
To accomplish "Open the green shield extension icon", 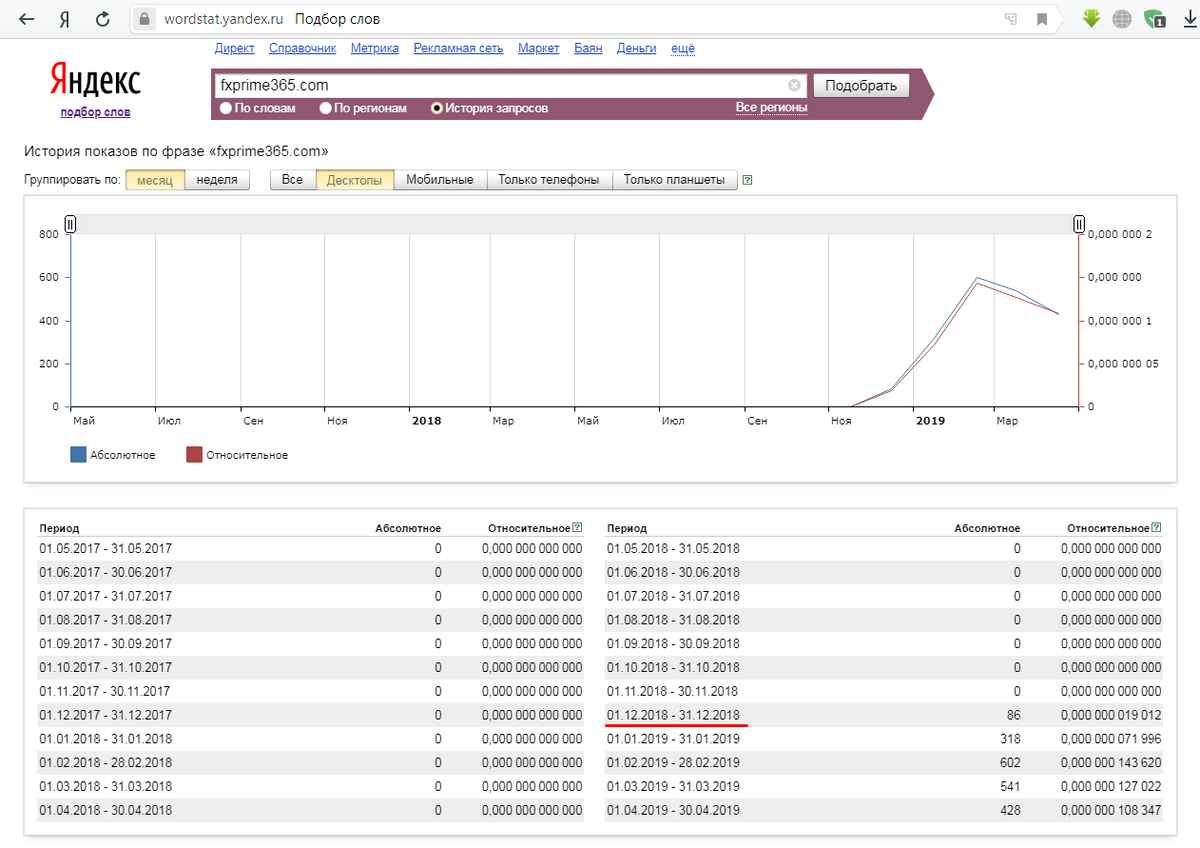I will click(x=1155, y=18).
